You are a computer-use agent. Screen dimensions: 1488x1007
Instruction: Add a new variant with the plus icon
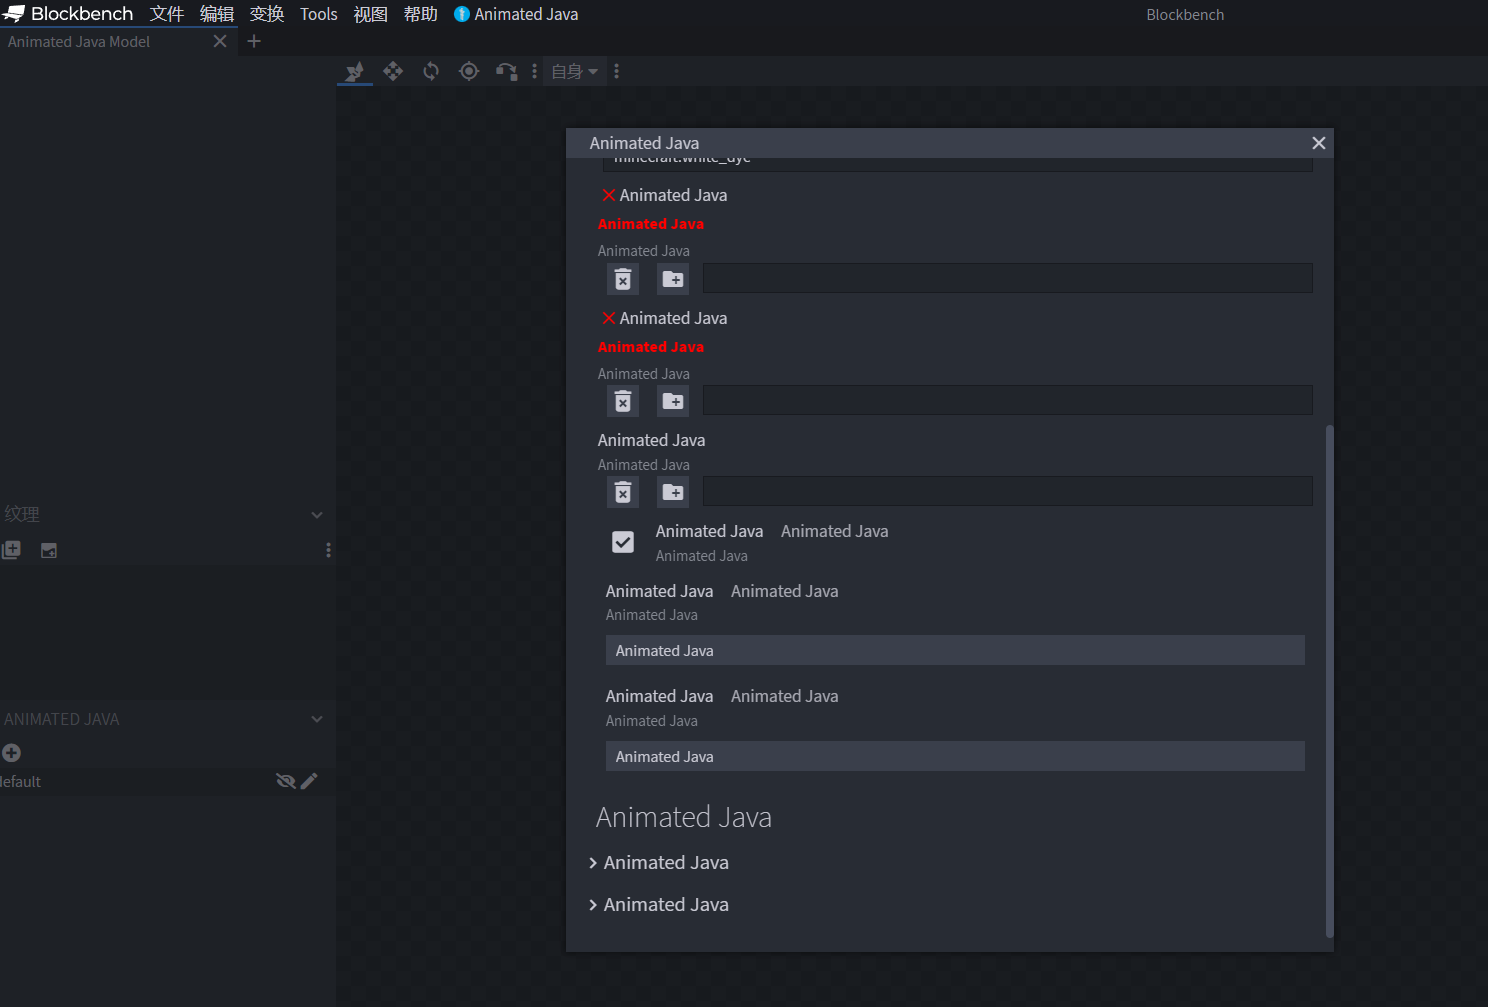(12, 753)
